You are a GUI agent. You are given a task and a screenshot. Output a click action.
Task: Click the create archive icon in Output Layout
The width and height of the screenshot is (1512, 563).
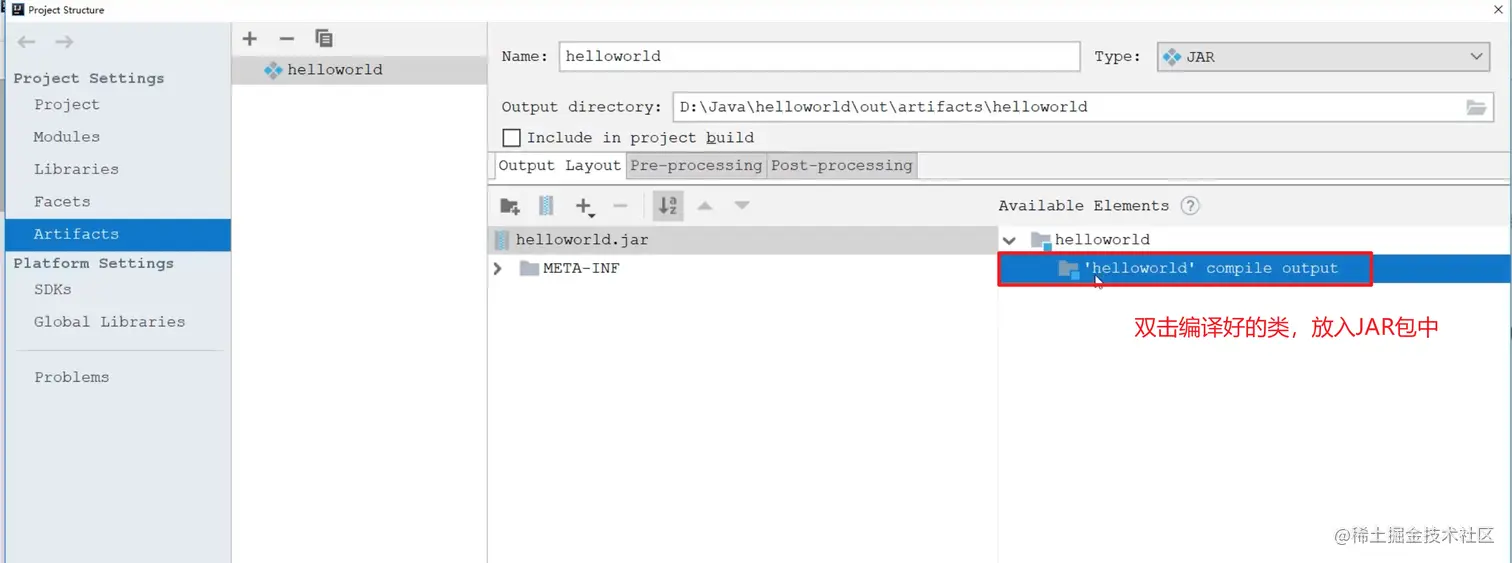point(546,206)
